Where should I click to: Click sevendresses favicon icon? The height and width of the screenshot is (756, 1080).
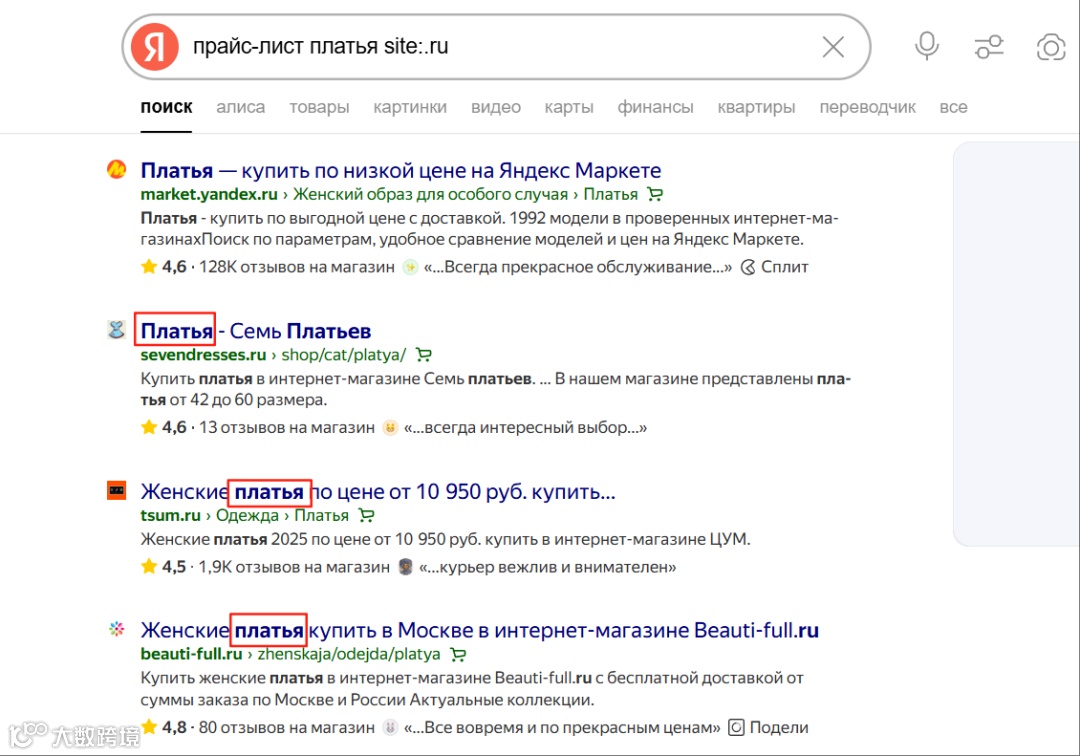click(116, 330)
